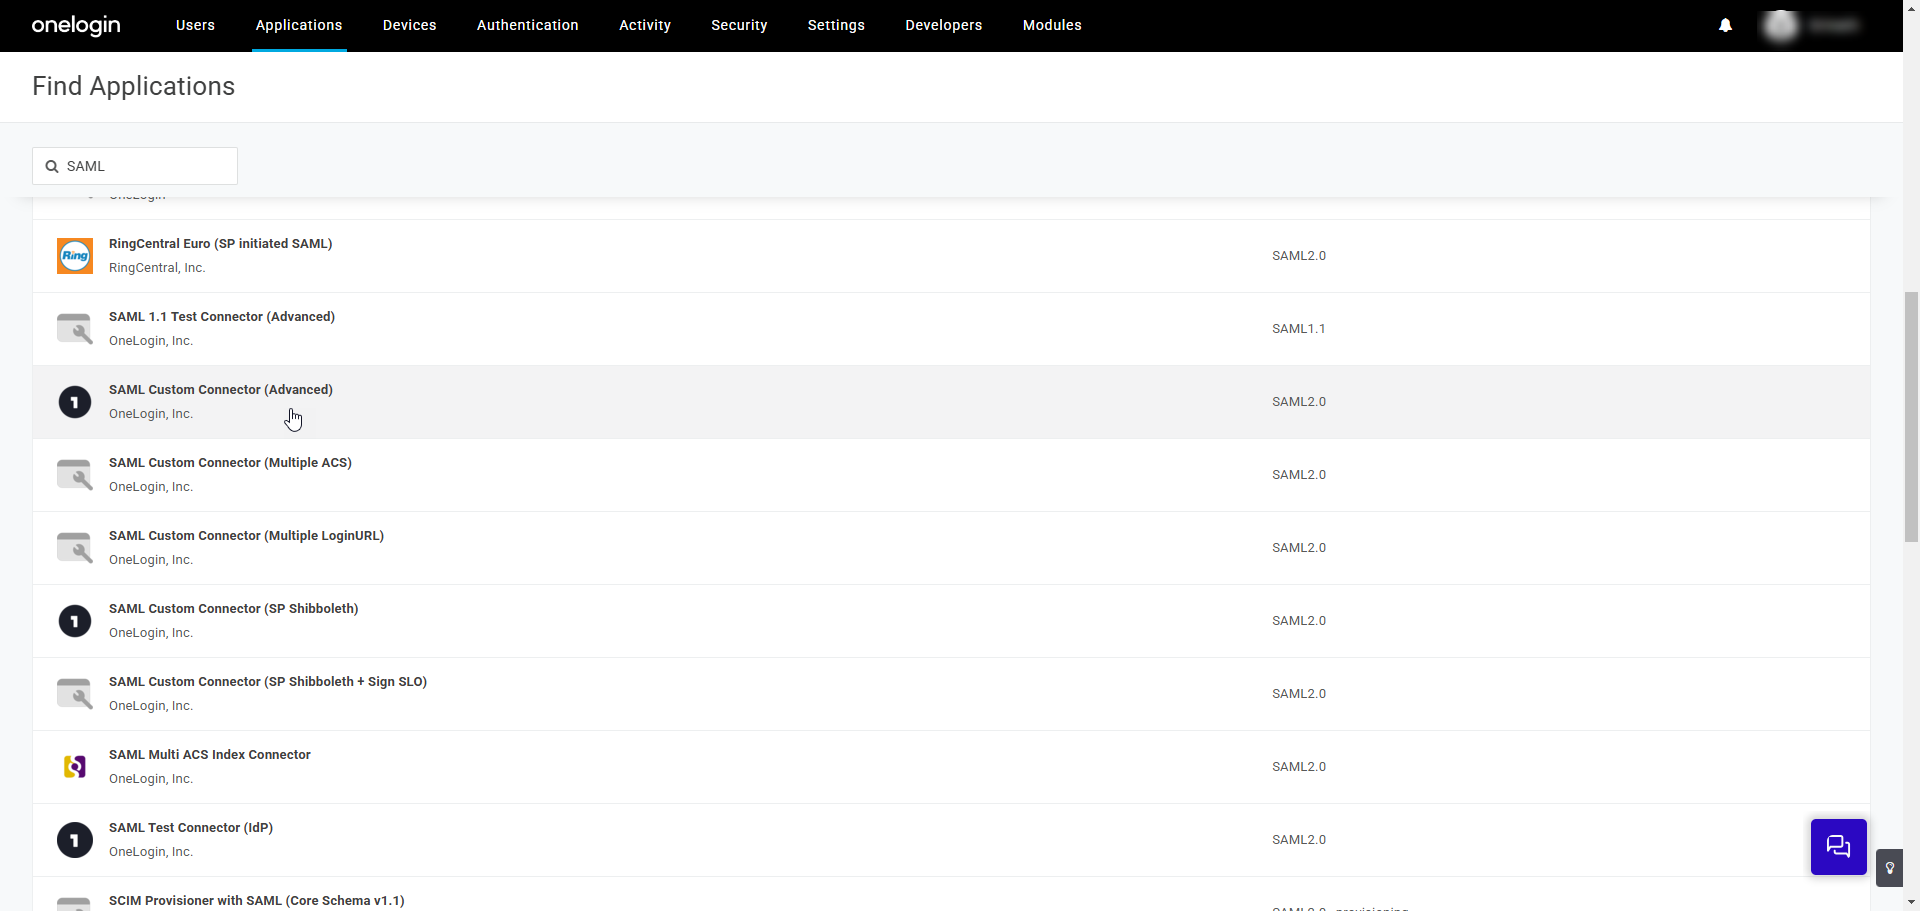The image size is (1920, 911).
Task: Open the notifications bell
Action: (1725, 25)
